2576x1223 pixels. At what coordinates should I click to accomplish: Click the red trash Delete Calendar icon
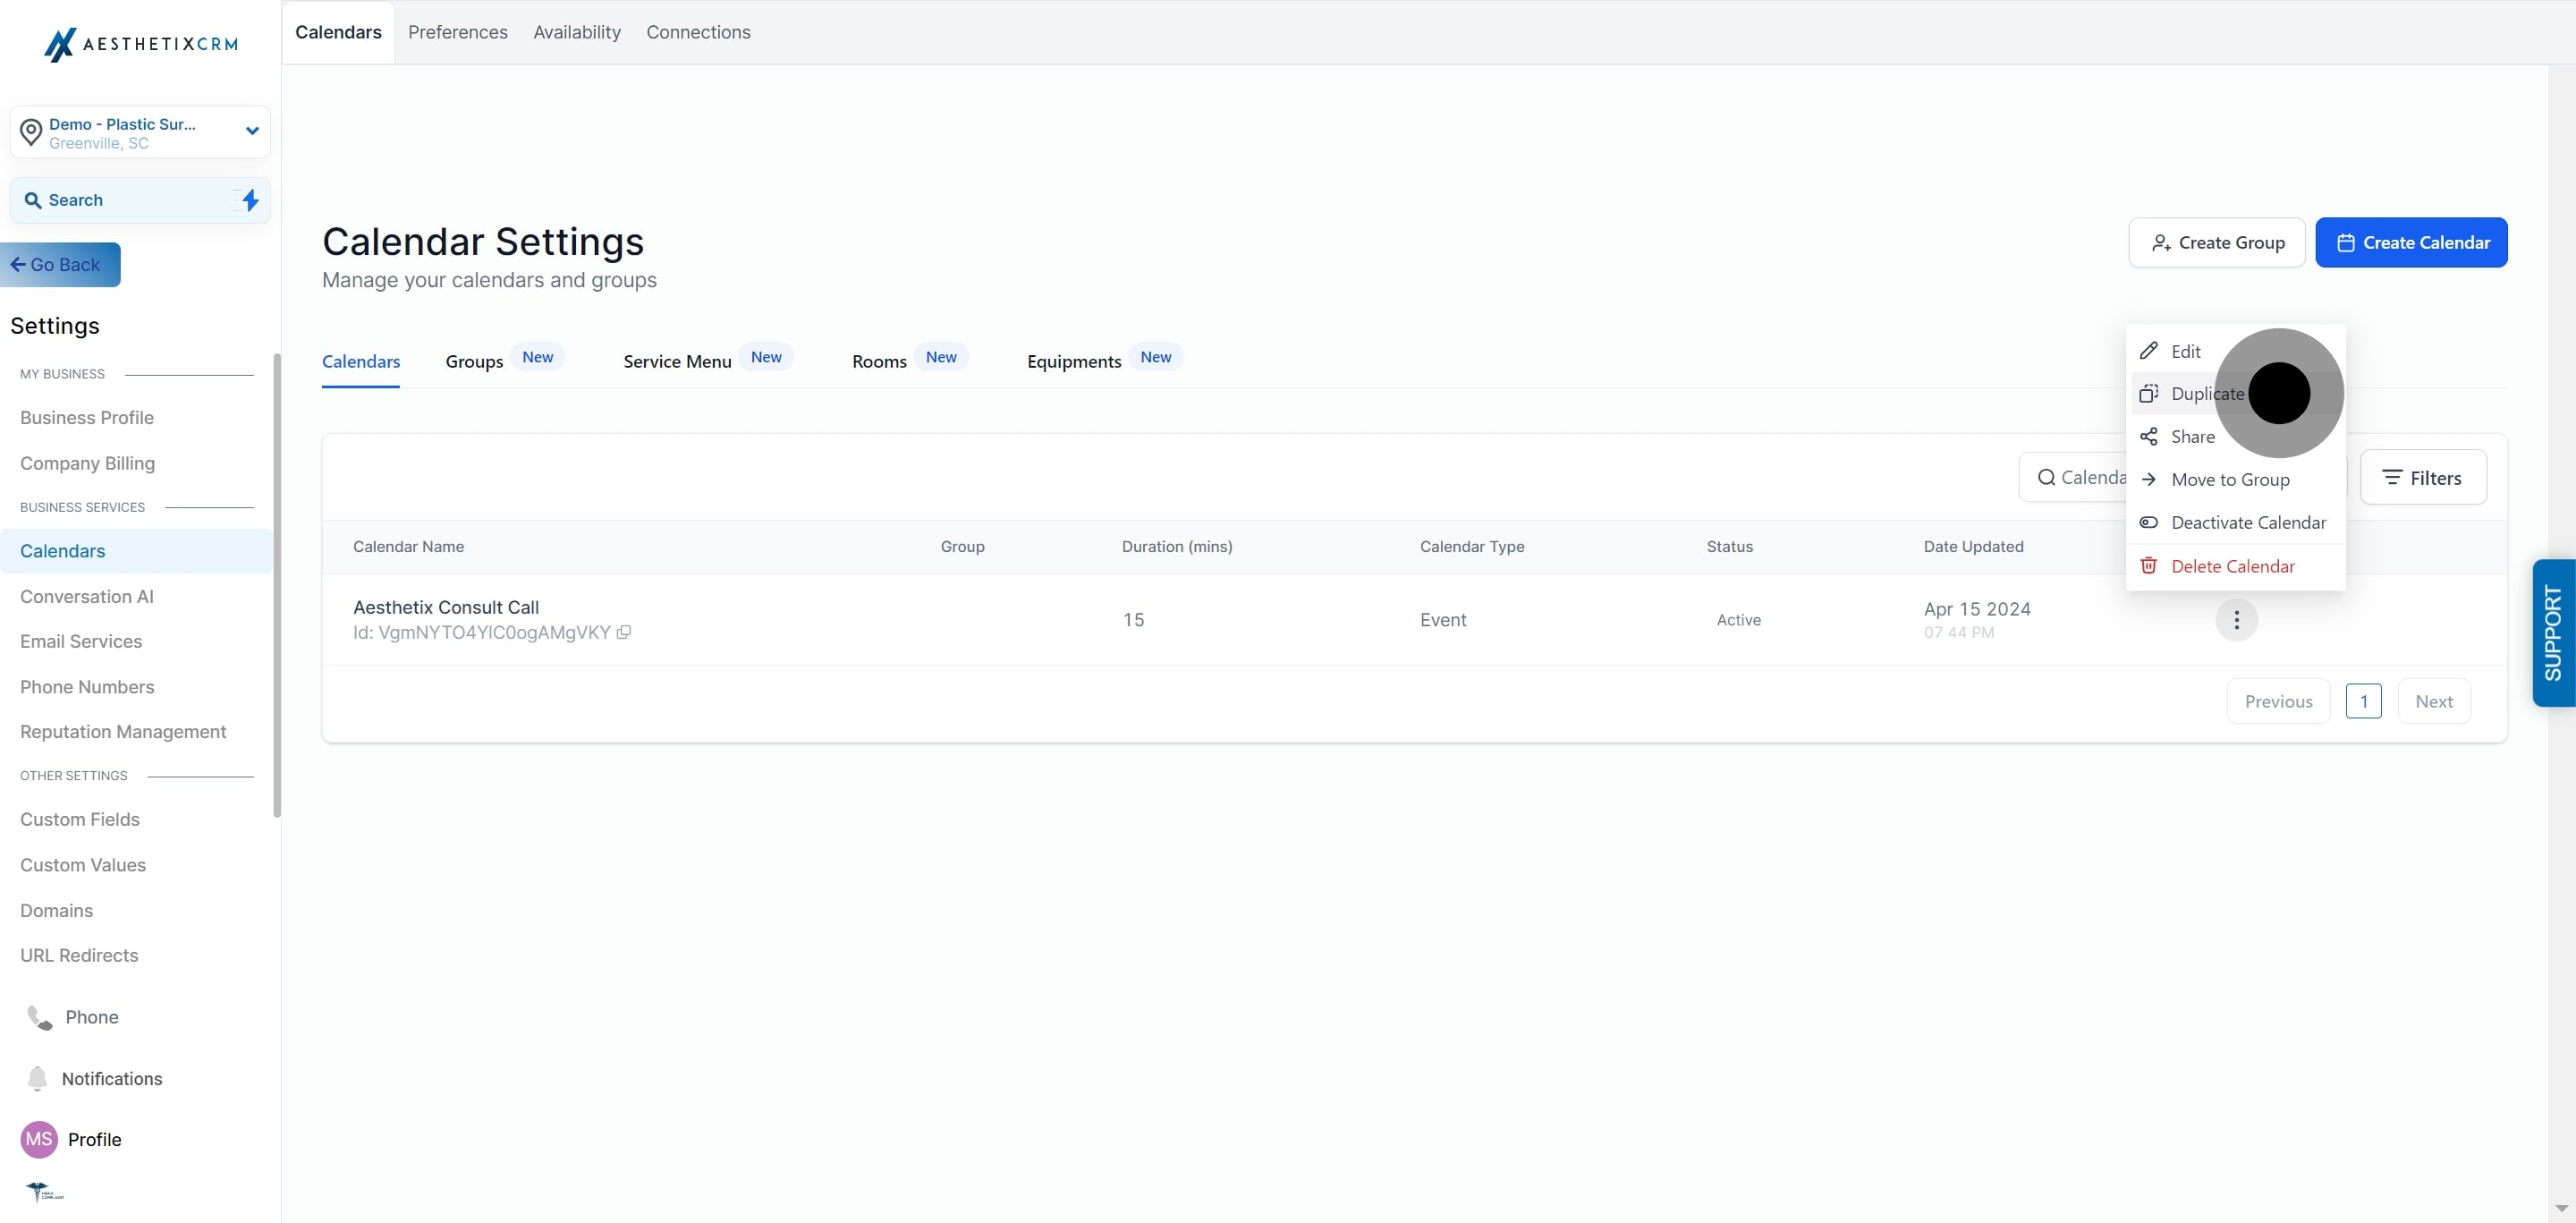(2148, 566)
